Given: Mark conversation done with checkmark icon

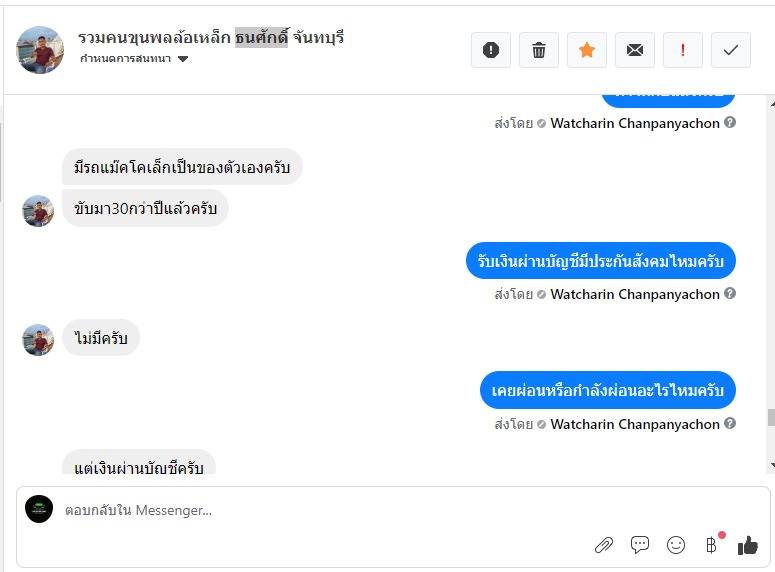Looking at the screenshot, I should (x=731, y=50).
